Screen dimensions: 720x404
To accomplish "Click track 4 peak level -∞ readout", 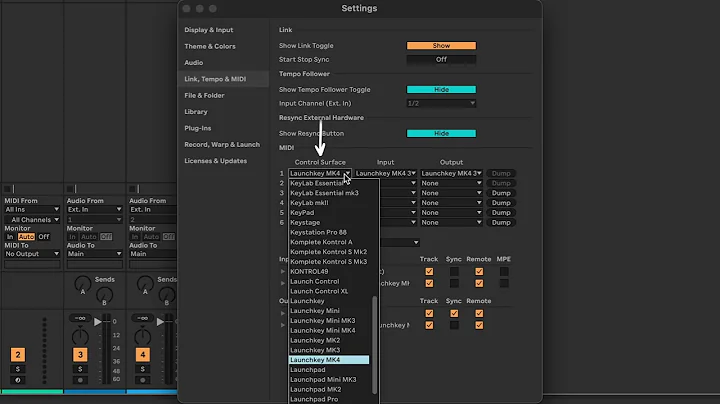I will 142,318.
